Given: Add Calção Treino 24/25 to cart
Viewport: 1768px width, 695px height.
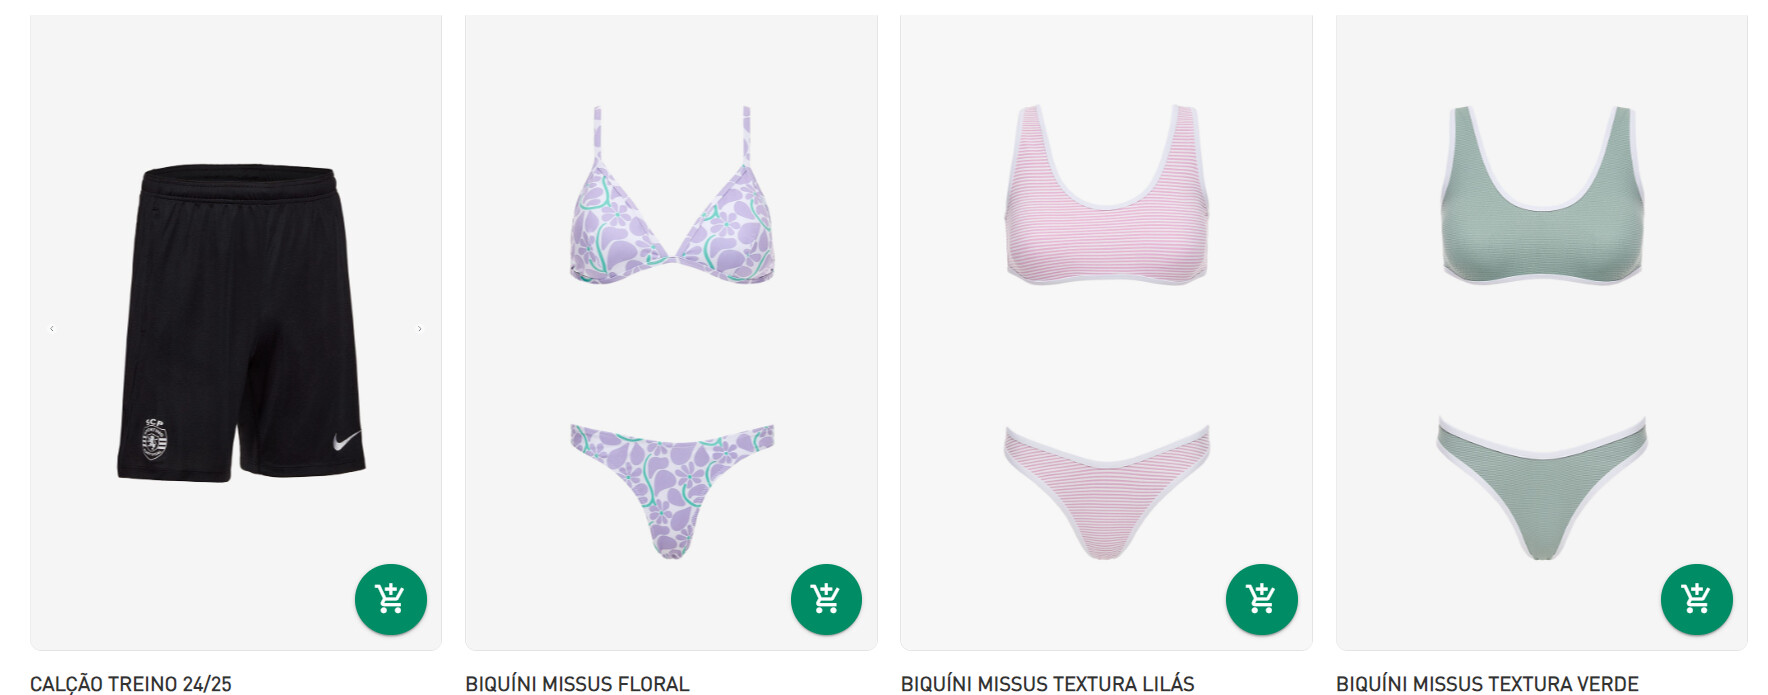Looking at the screenshot, I should pos(391,599).
